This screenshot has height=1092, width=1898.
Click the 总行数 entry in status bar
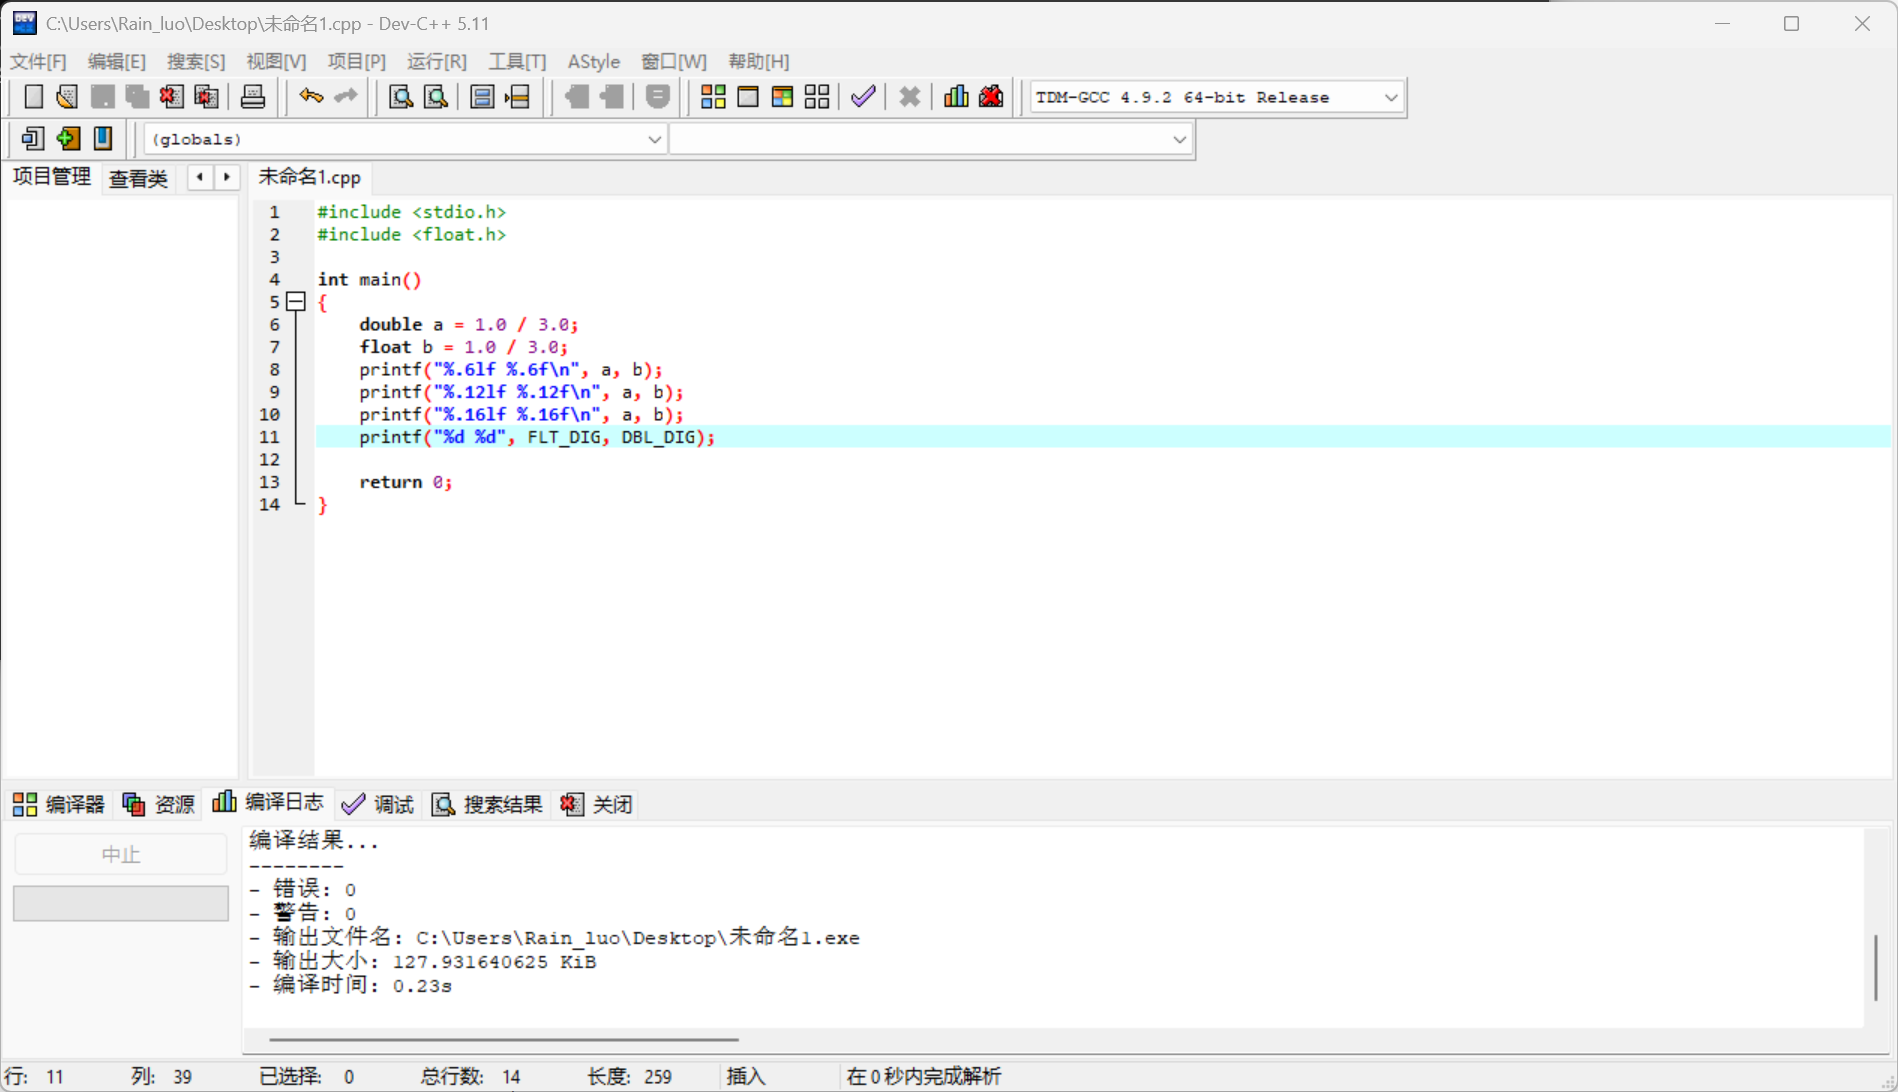(471, 1077)
